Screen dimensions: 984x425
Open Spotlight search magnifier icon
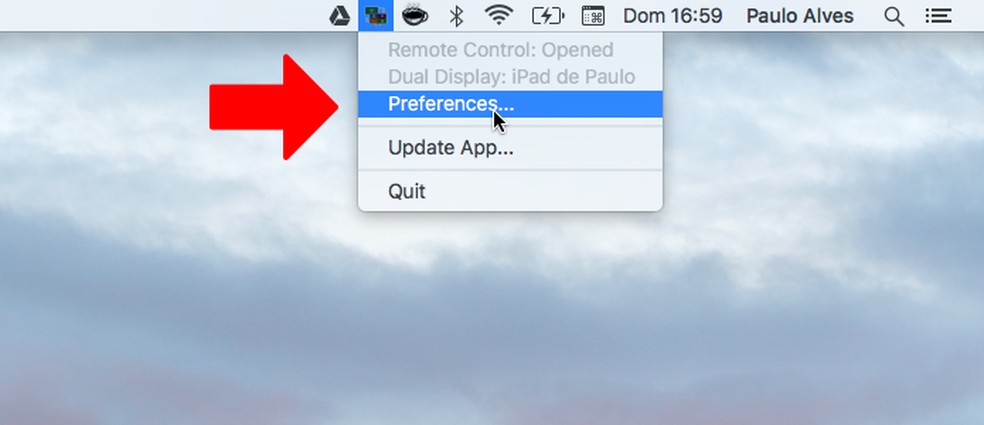click(x=894, y=16)
